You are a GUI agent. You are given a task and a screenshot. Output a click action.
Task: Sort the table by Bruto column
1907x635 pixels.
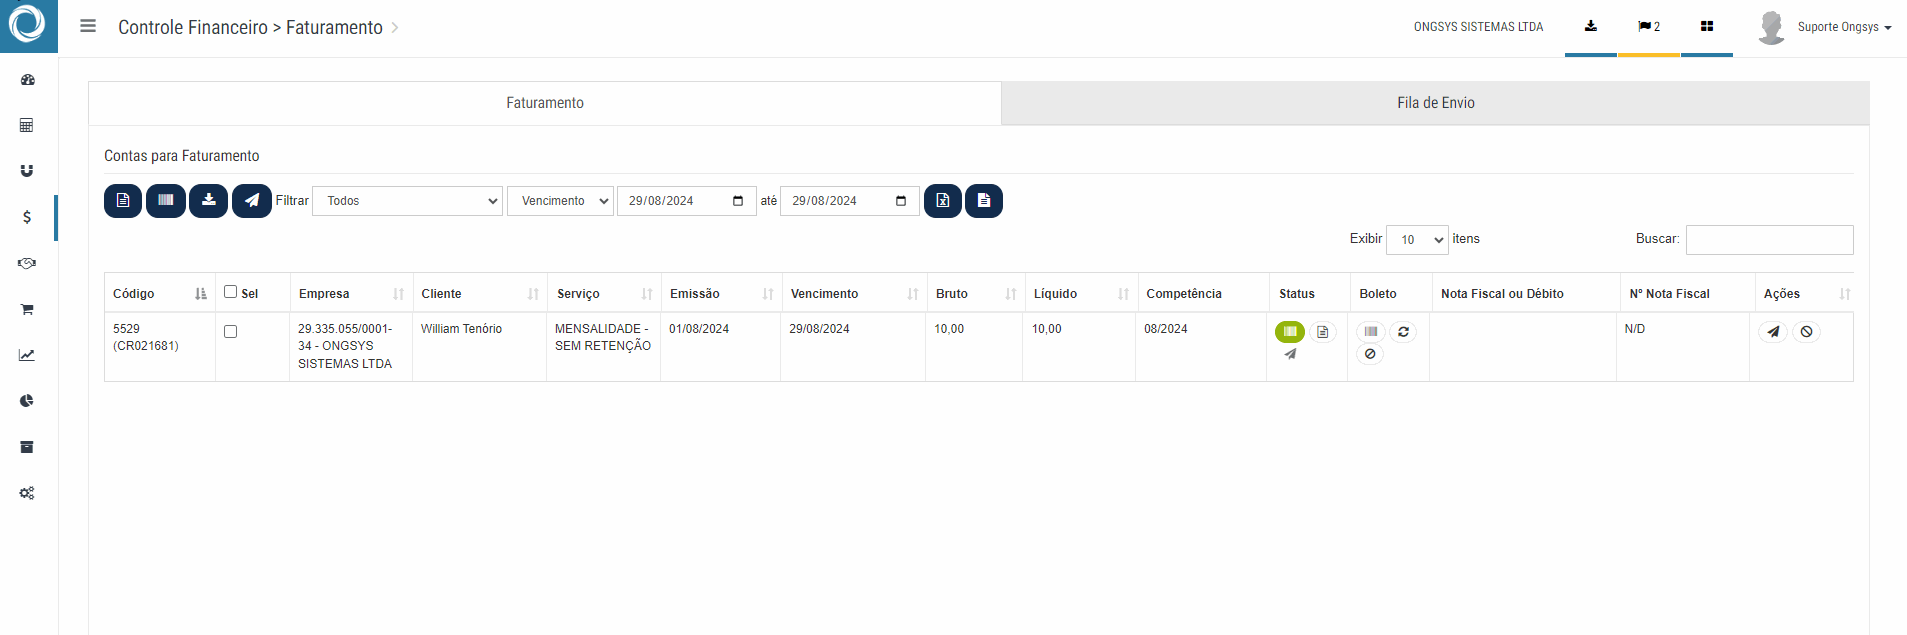click(975, 294)
